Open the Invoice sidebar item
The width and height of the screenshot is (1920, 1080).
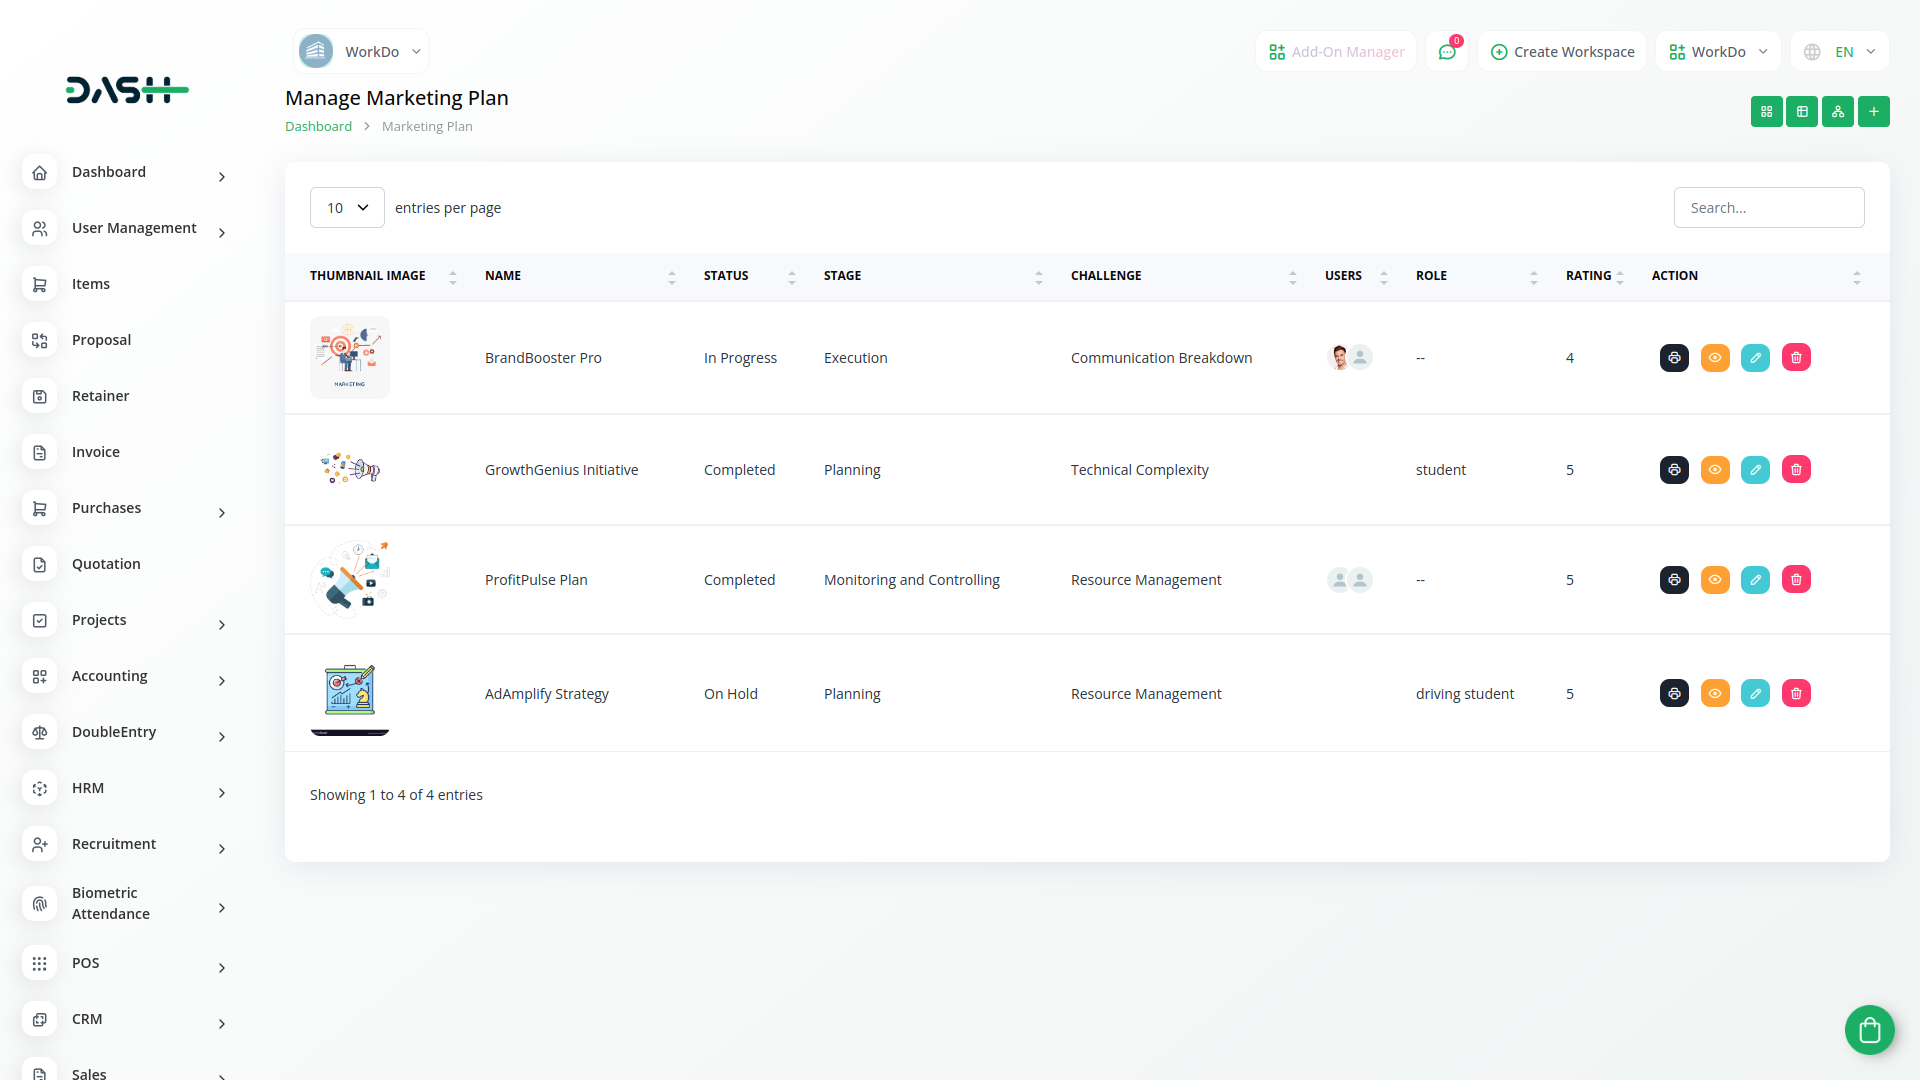96,453
